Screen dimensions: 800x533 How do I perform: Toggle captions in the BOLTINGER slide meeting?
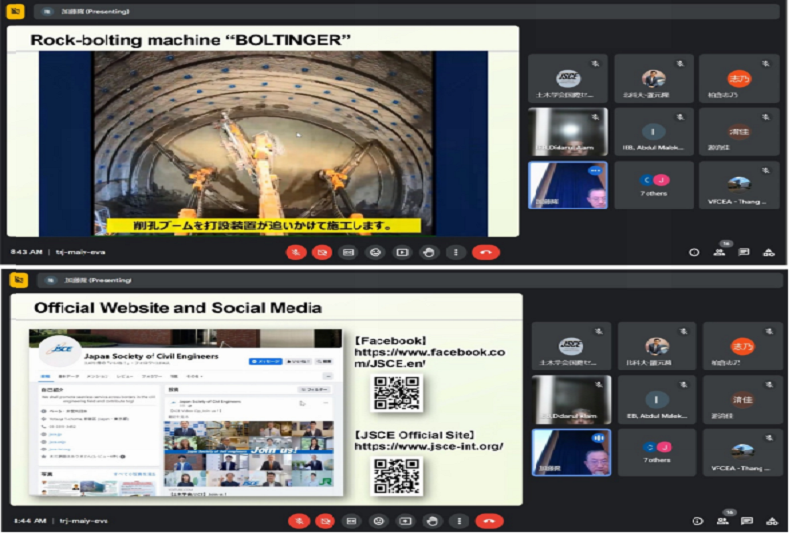[348, 252]
